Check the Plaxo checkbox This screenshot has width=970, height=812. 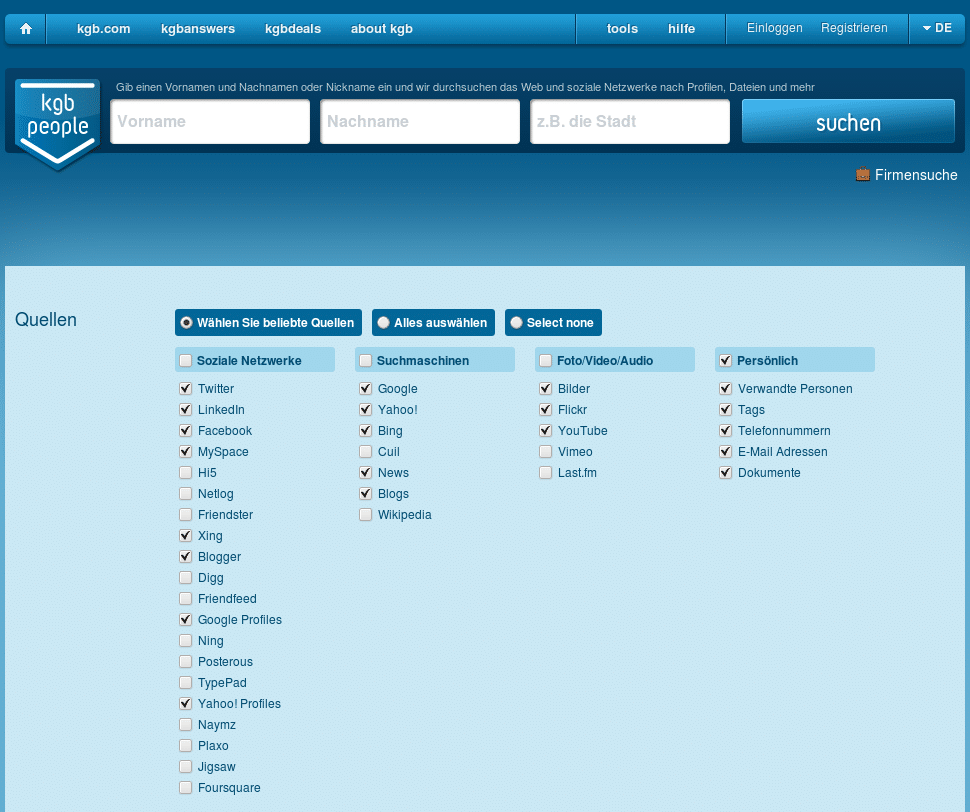coord(186,746)
